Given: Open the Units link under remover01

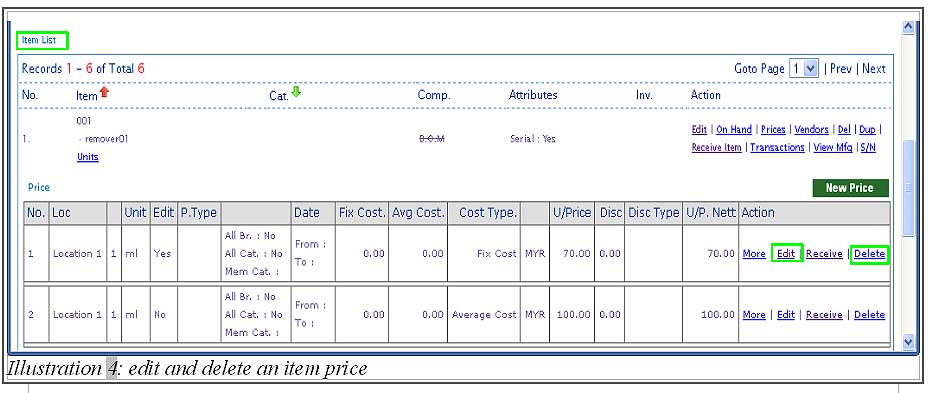Looking at the screenshot, I should pos(88,157).
